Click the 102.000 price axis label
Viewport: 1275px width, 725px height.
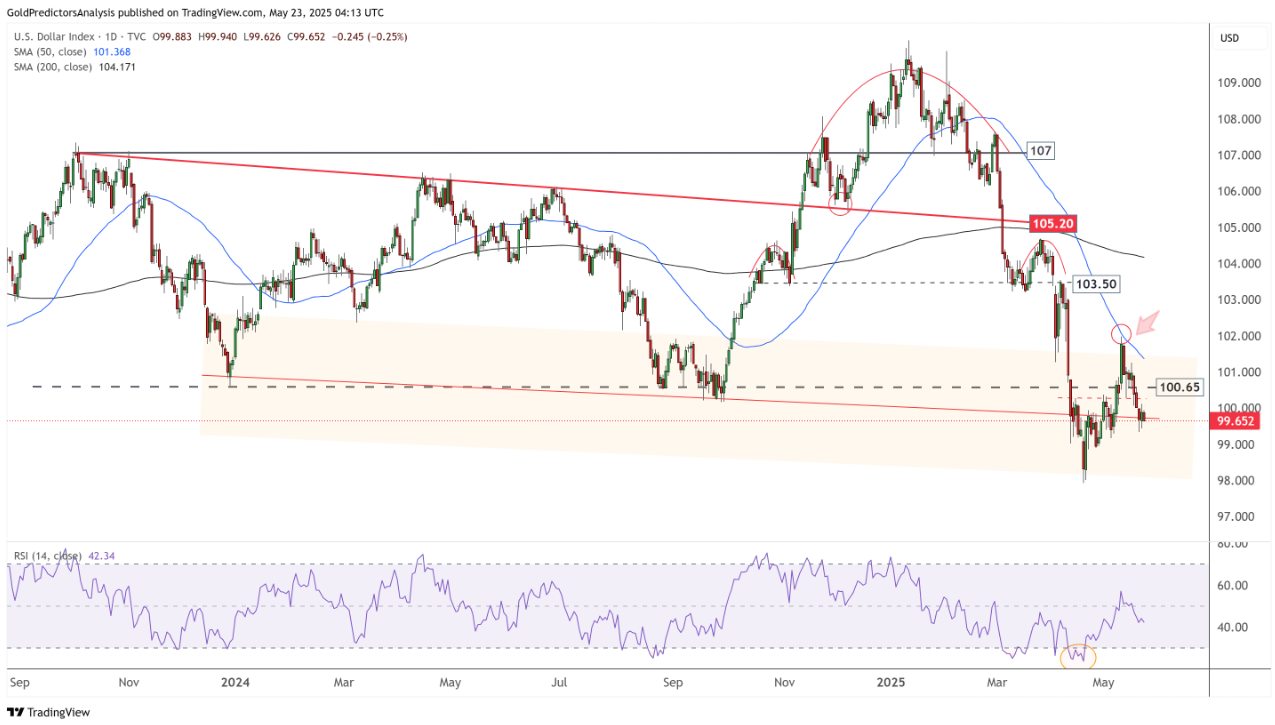(x=1238, y=336)
